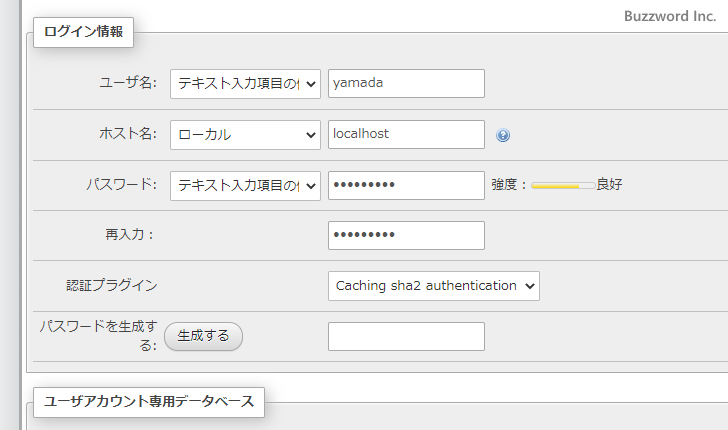Click into the パスワード password field

pyautogui.click(x=406, y=185)
